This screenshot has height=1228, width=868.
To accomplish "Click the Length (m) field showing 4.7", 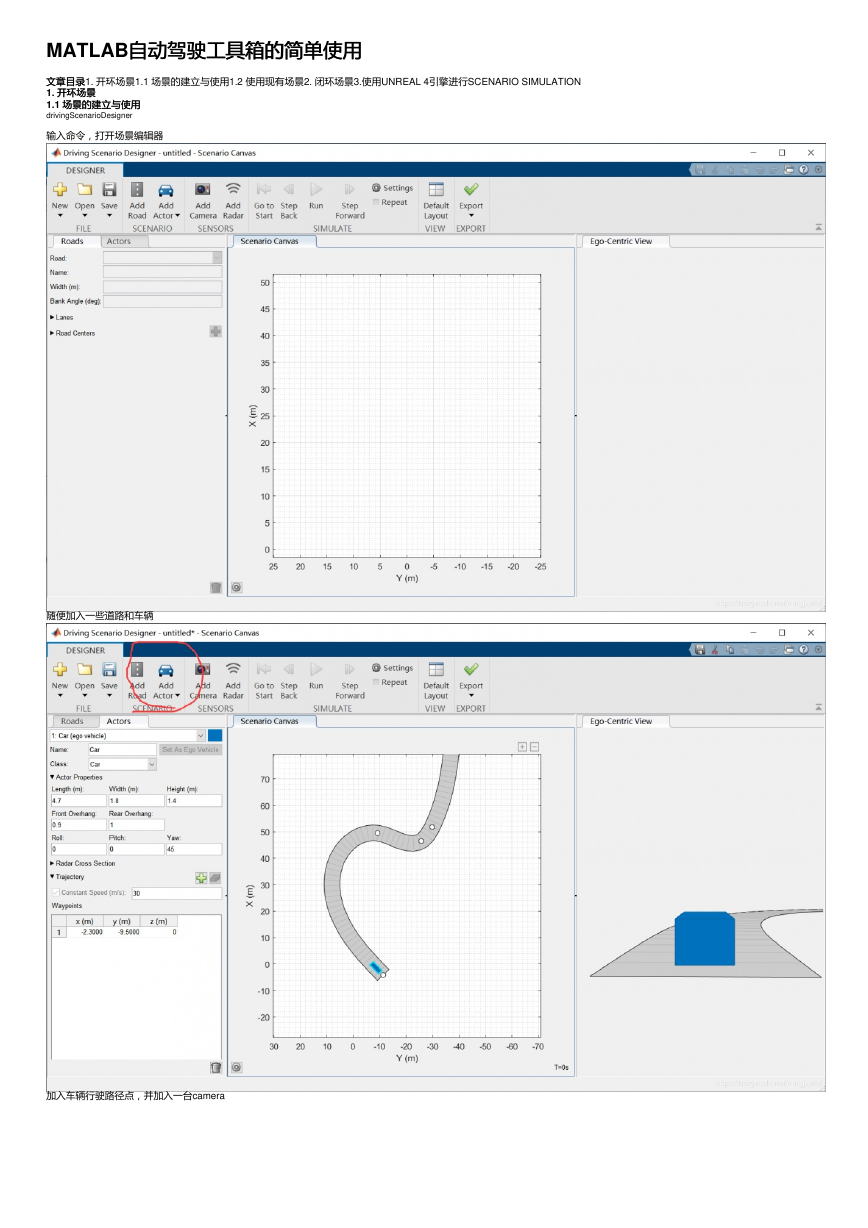I will pos(78,801).
